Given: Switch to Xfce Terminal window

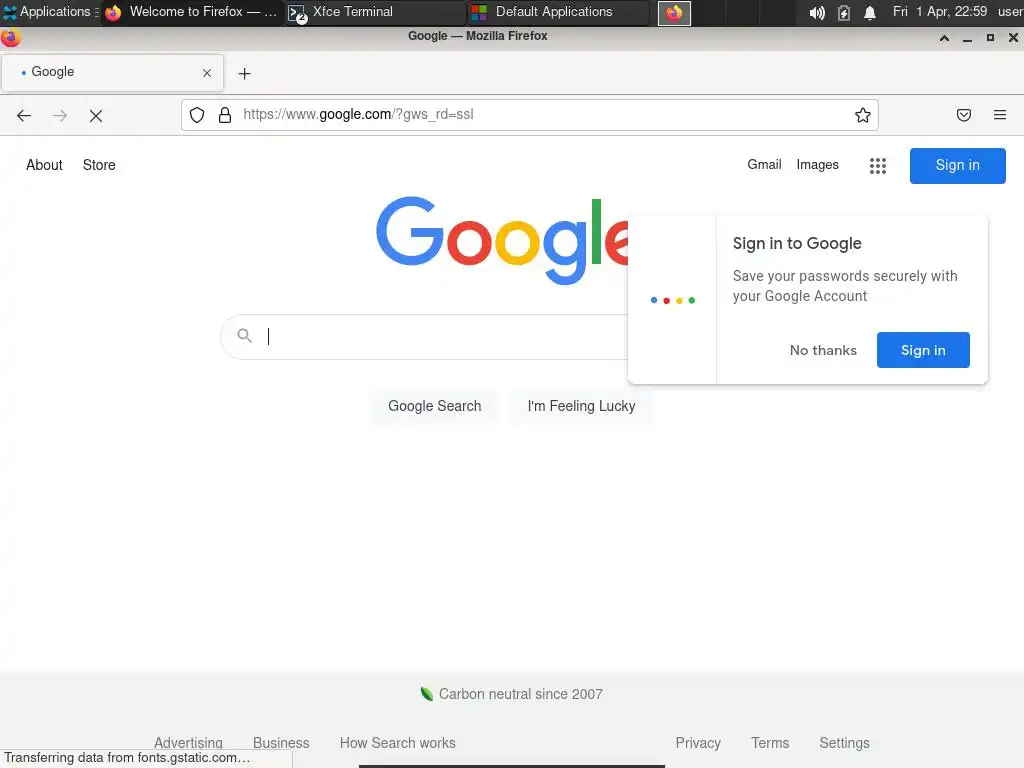Looking at the screenshot, I should [x=376, y=12].
